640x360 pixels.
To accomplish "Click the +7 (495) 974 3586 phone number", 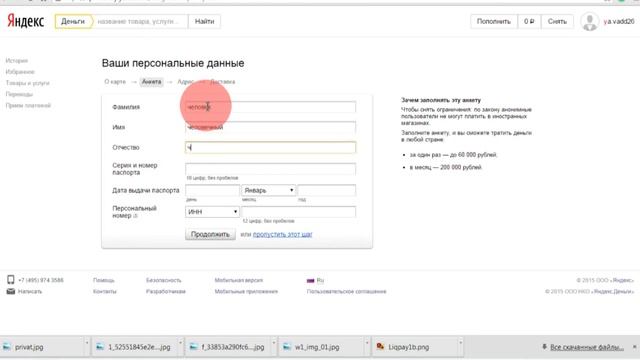I will click(41, 280).
